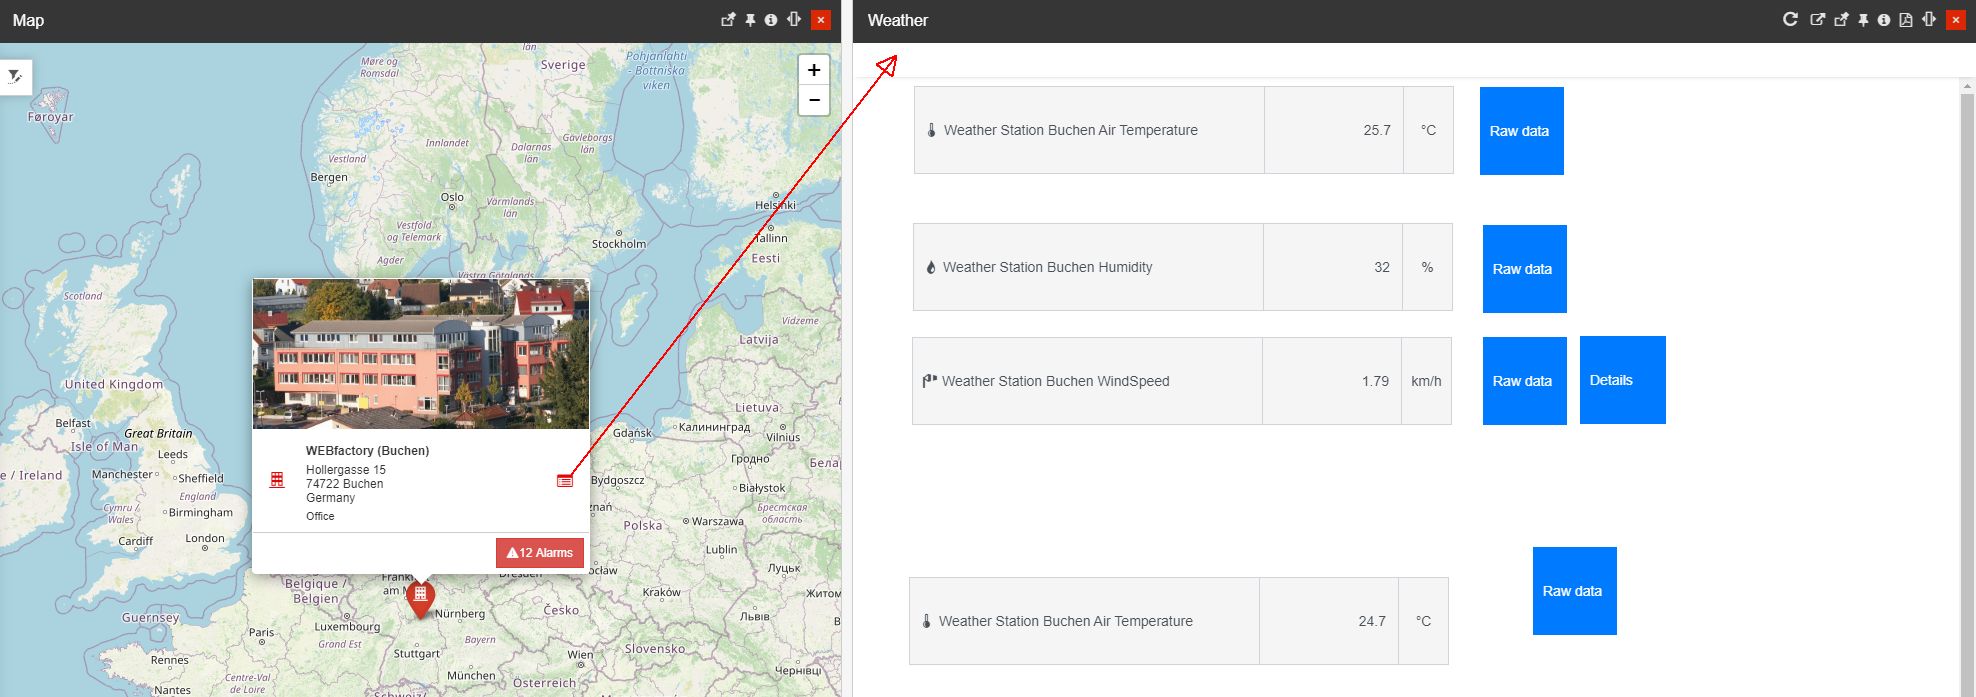Click the map filter icon at top-left
1976x697 pixels.
point(15,76)
